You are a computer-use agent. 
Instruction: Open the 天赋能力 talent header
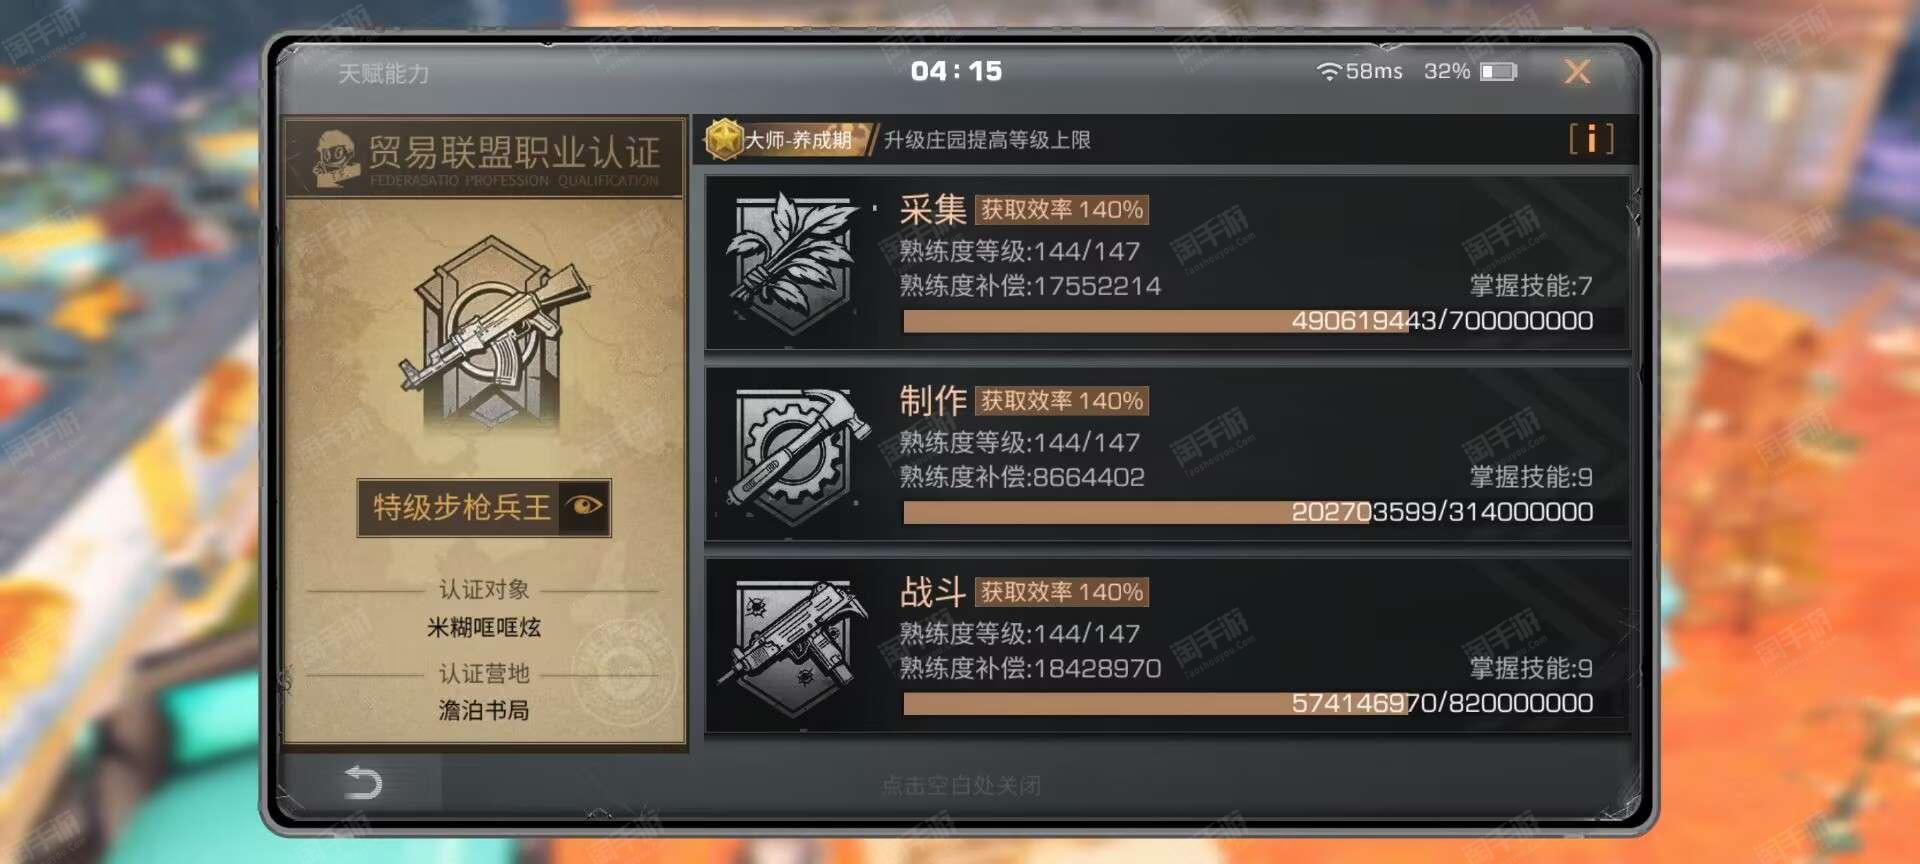(384, 73)
